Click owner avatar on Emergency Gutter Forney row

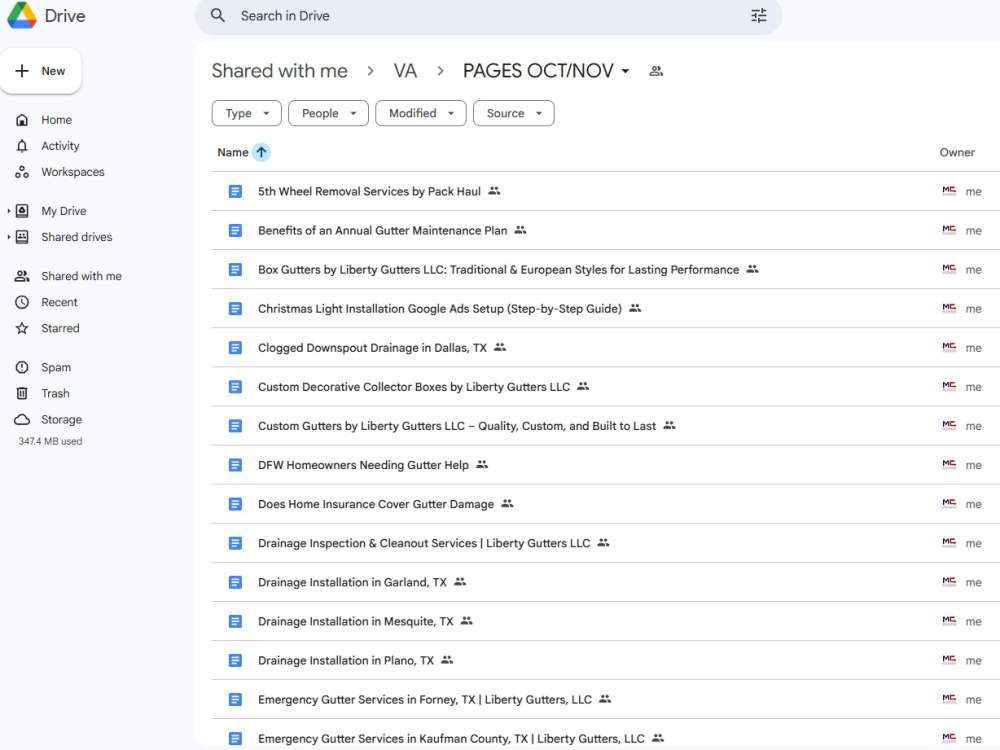[949, 699]
